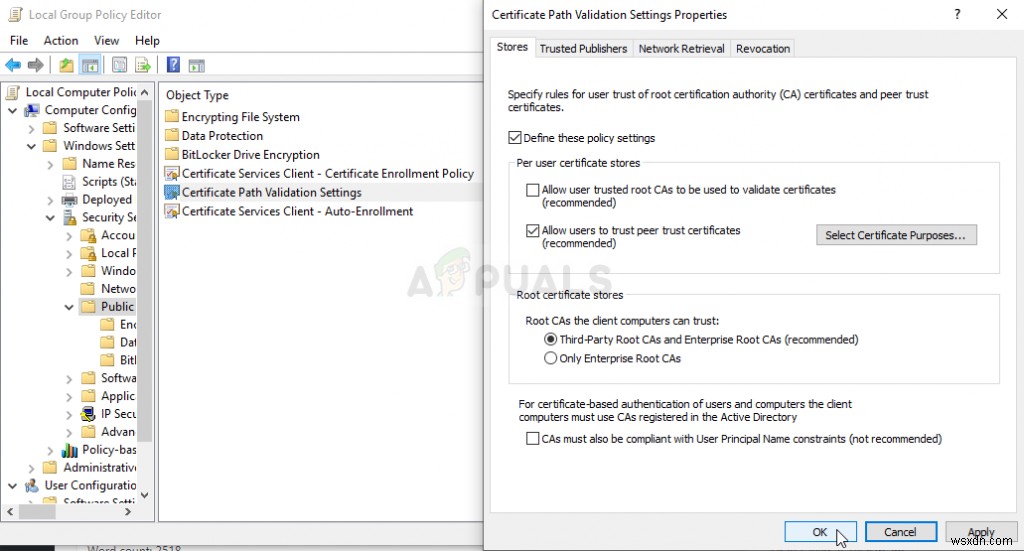Collapse the Security Settings tree node

50,217
